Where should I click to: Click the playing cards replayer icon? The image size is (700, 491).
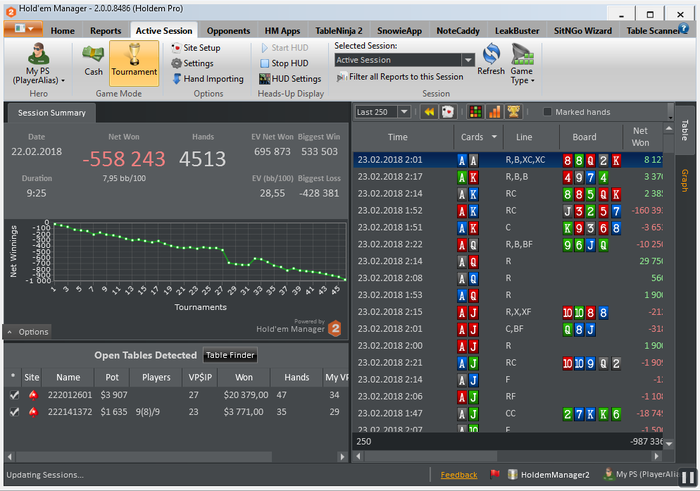point(447,112)
